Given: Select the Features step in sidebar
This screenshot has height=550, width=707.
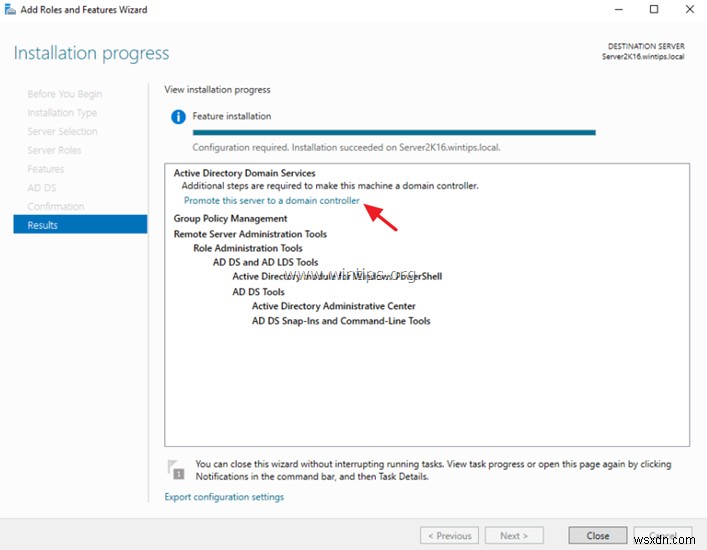Looking at the screenshot, I should [46, 169].
